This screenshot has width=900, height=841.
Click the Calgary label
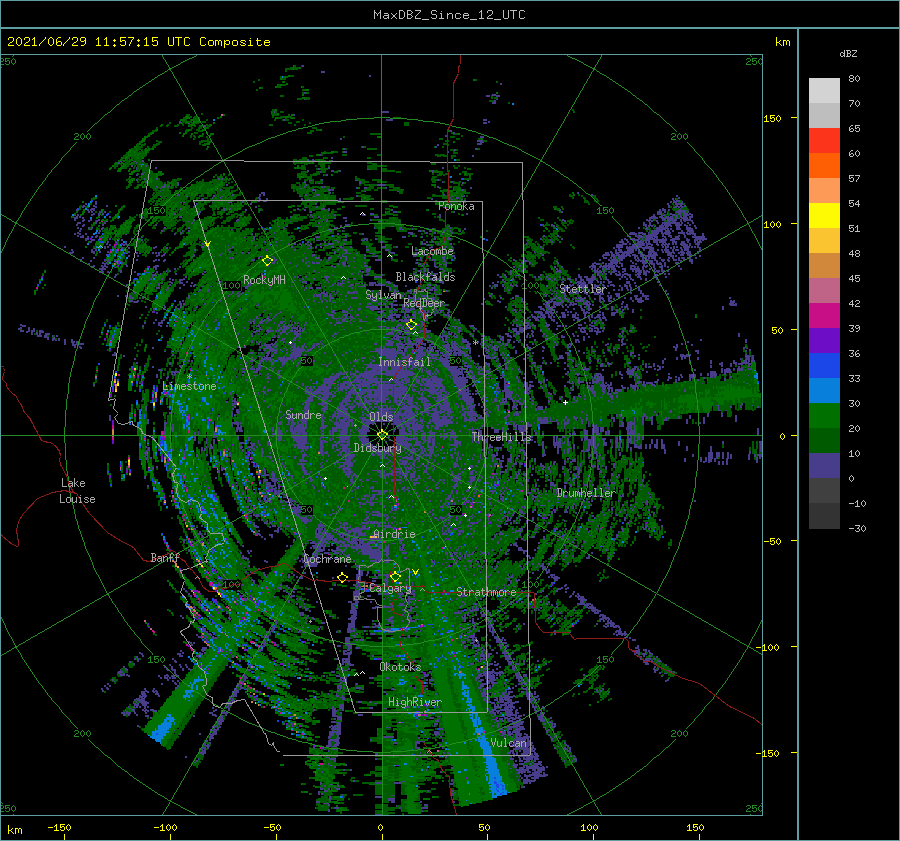click(390, 588)
